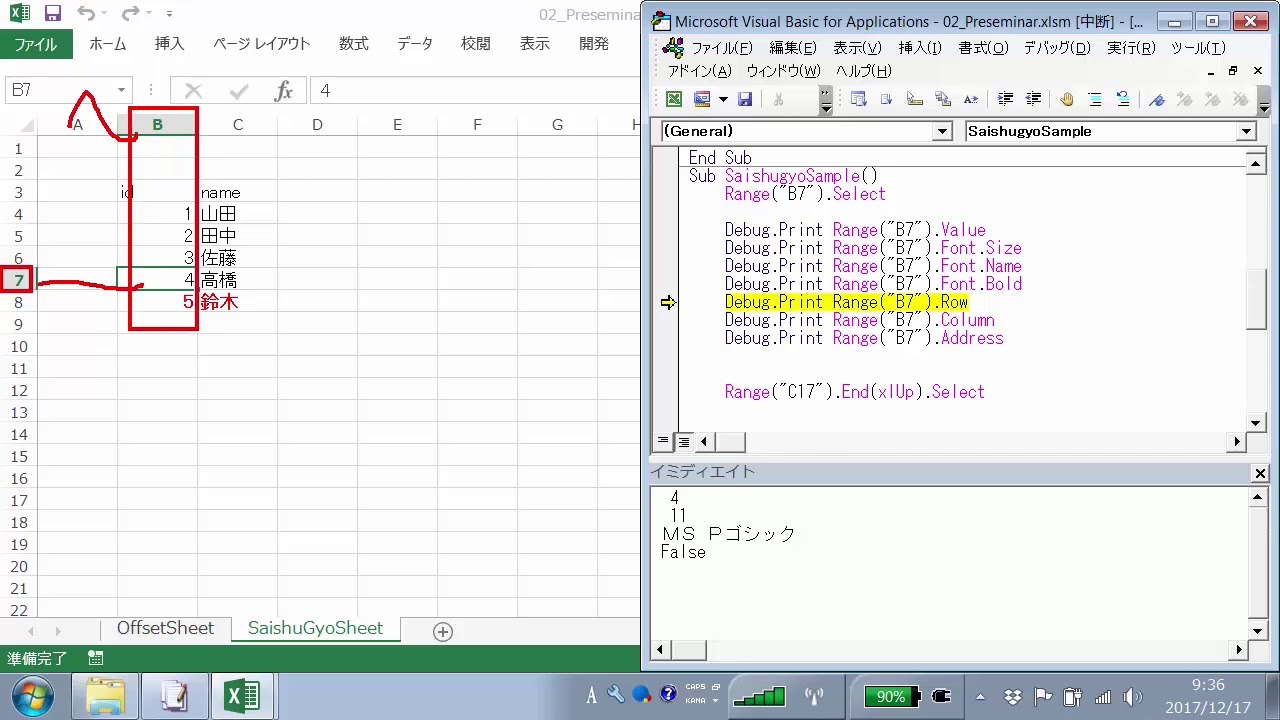The height and width of the screenshot is (720, 1280).
Task: Switch to Full Module View button
Action: pos(684,441)
